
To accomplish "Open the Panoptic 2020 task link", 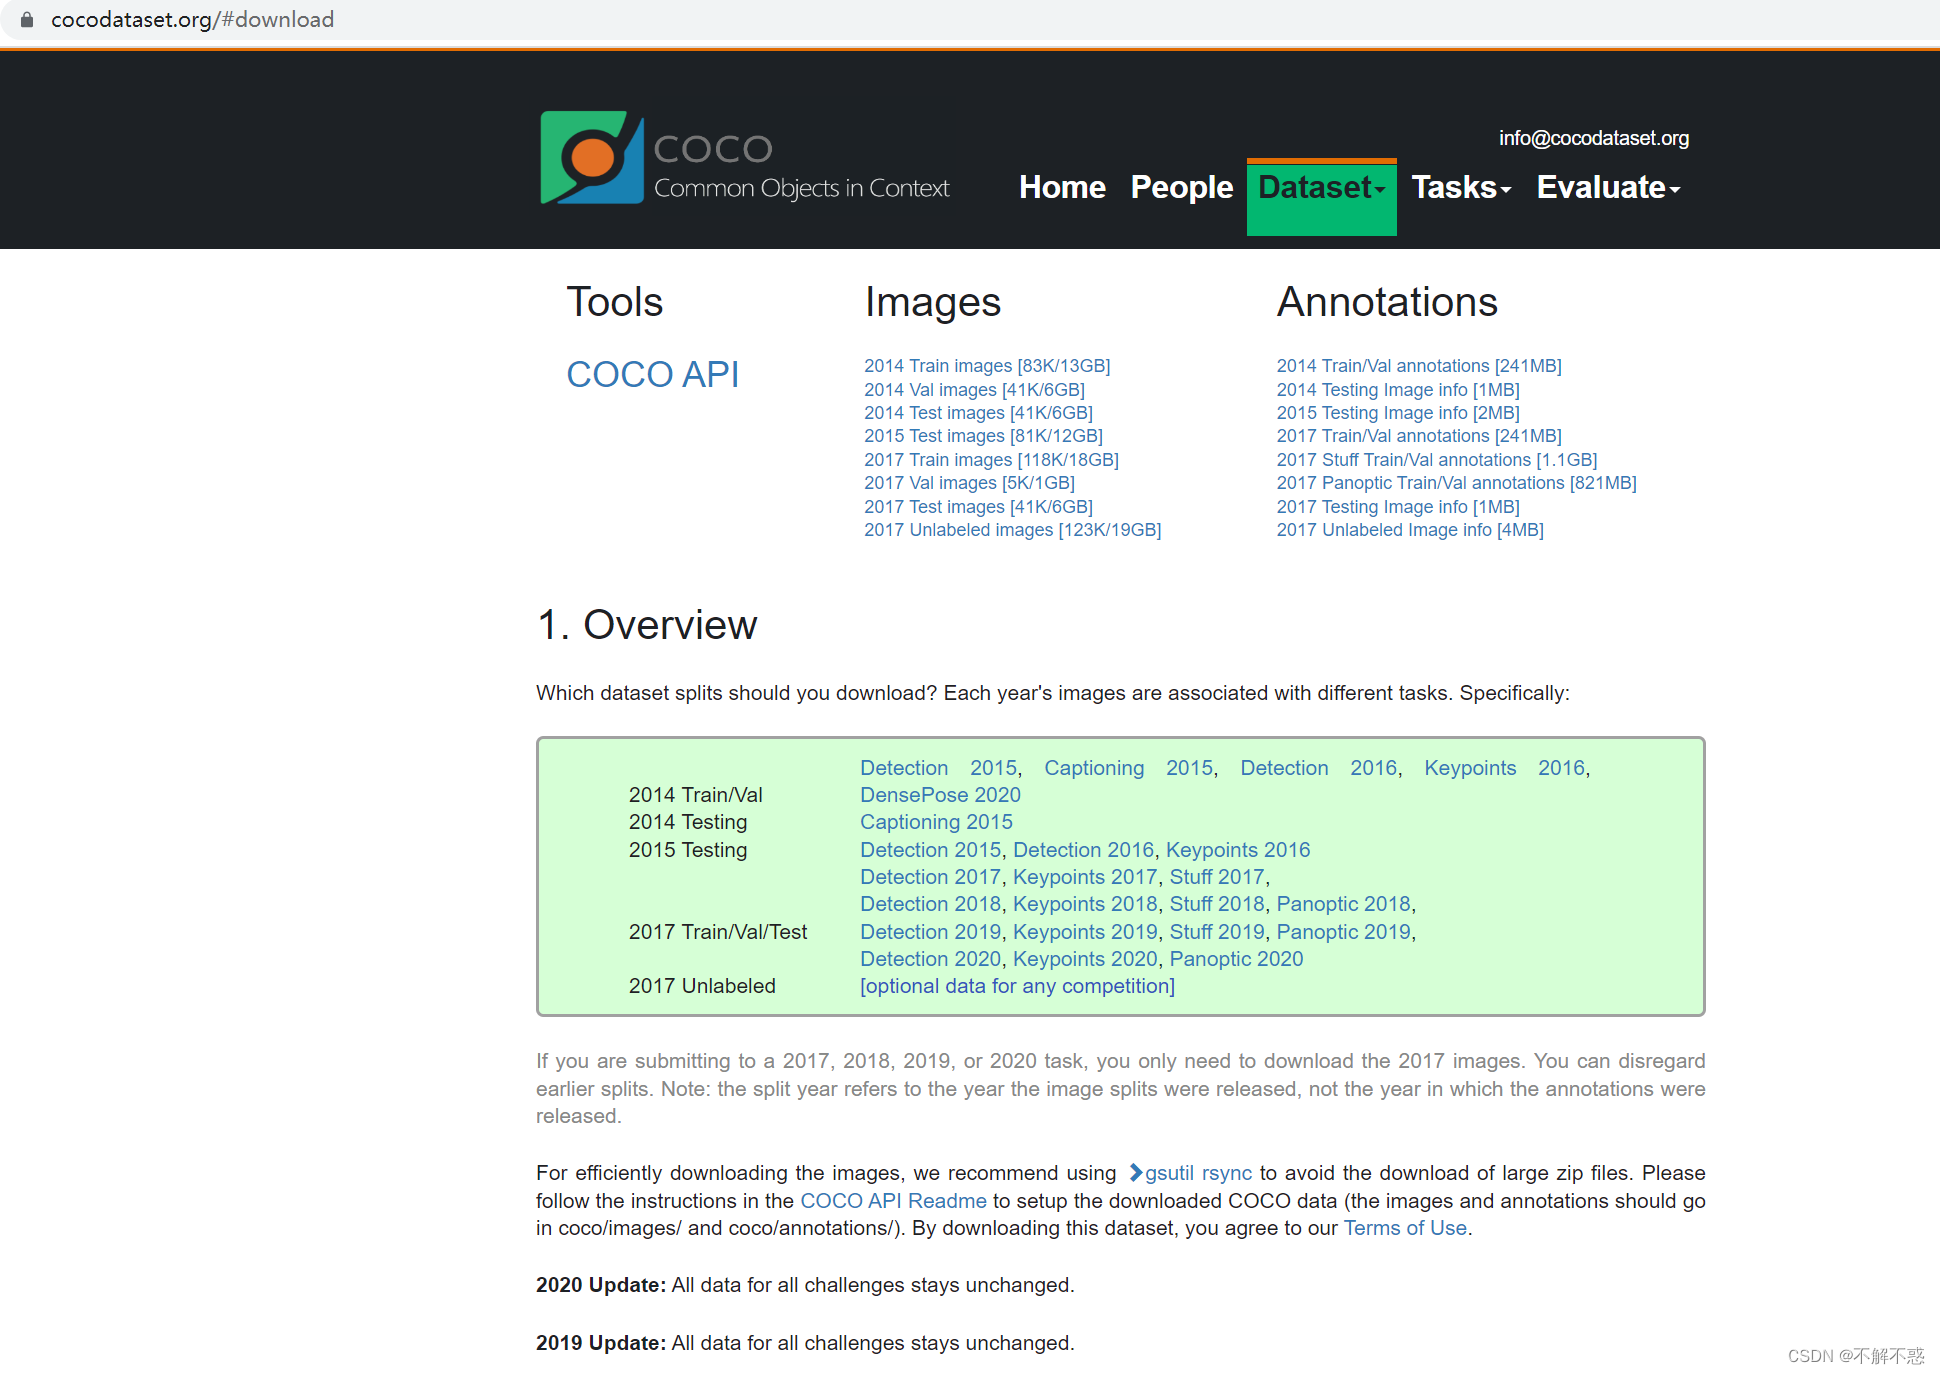I will [1236, 958].
